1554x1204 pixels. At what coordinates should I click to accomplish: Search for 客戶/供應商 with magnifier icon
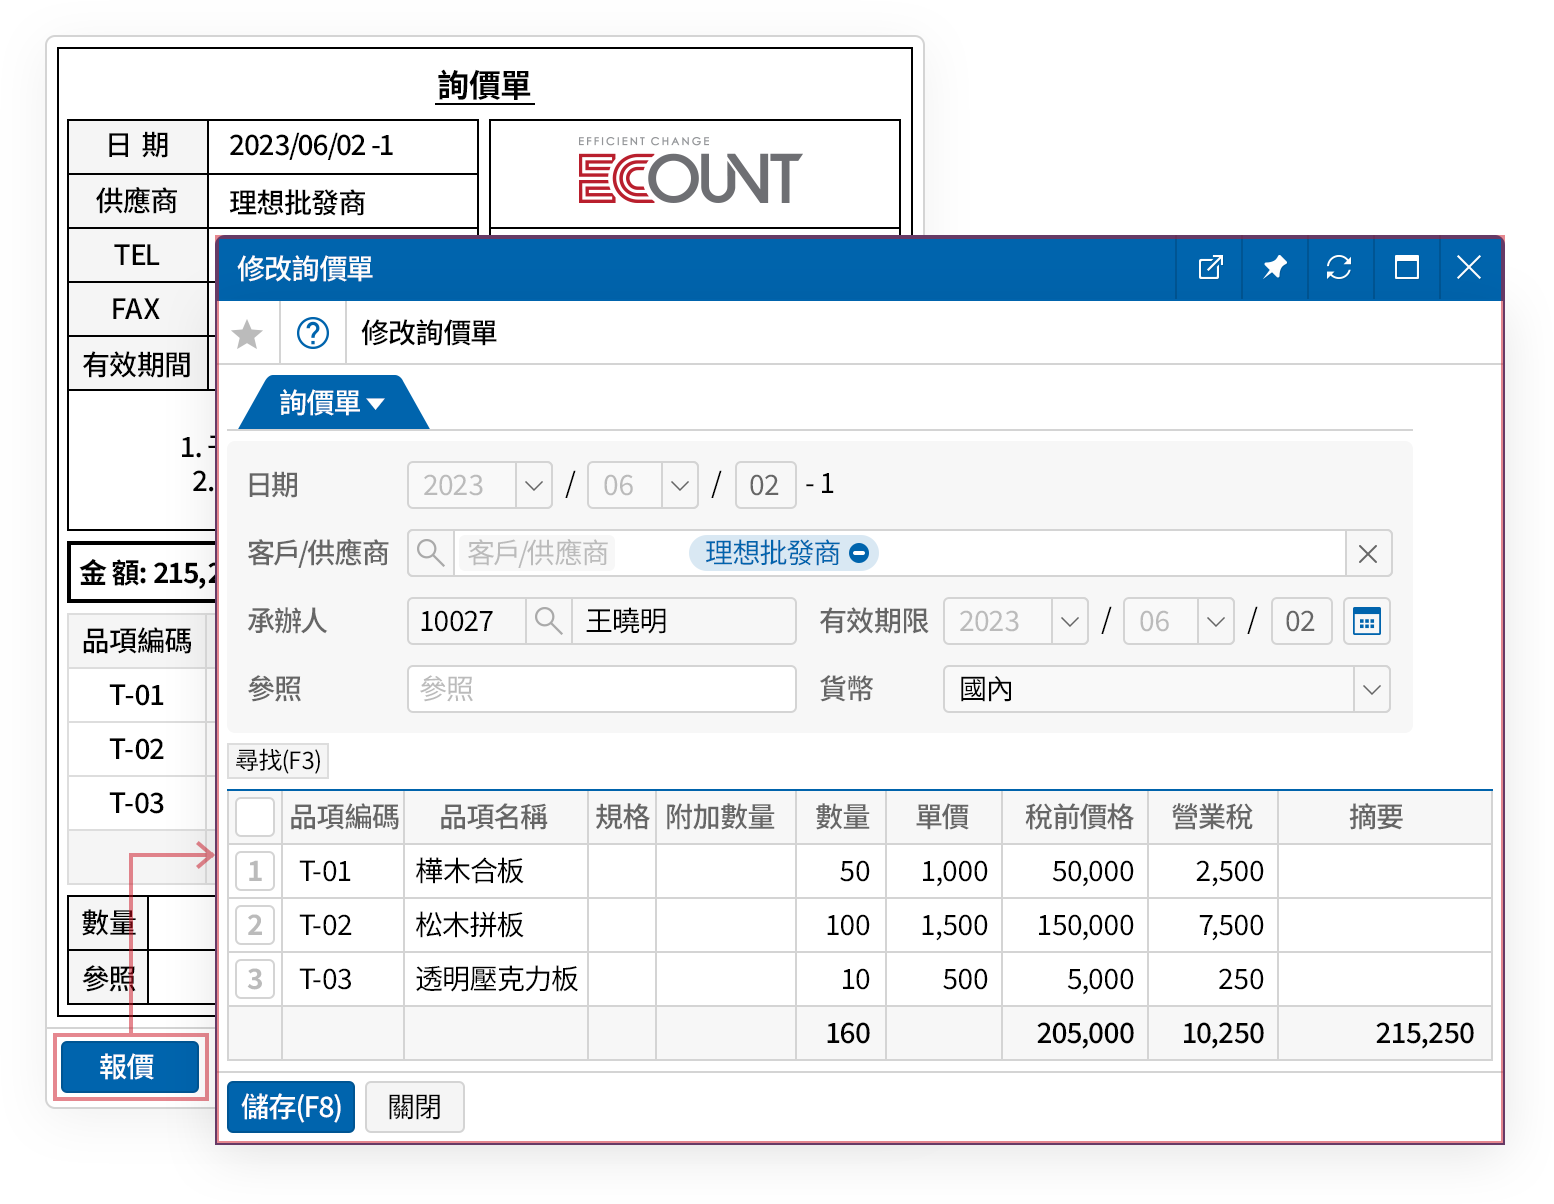point(431,553)
